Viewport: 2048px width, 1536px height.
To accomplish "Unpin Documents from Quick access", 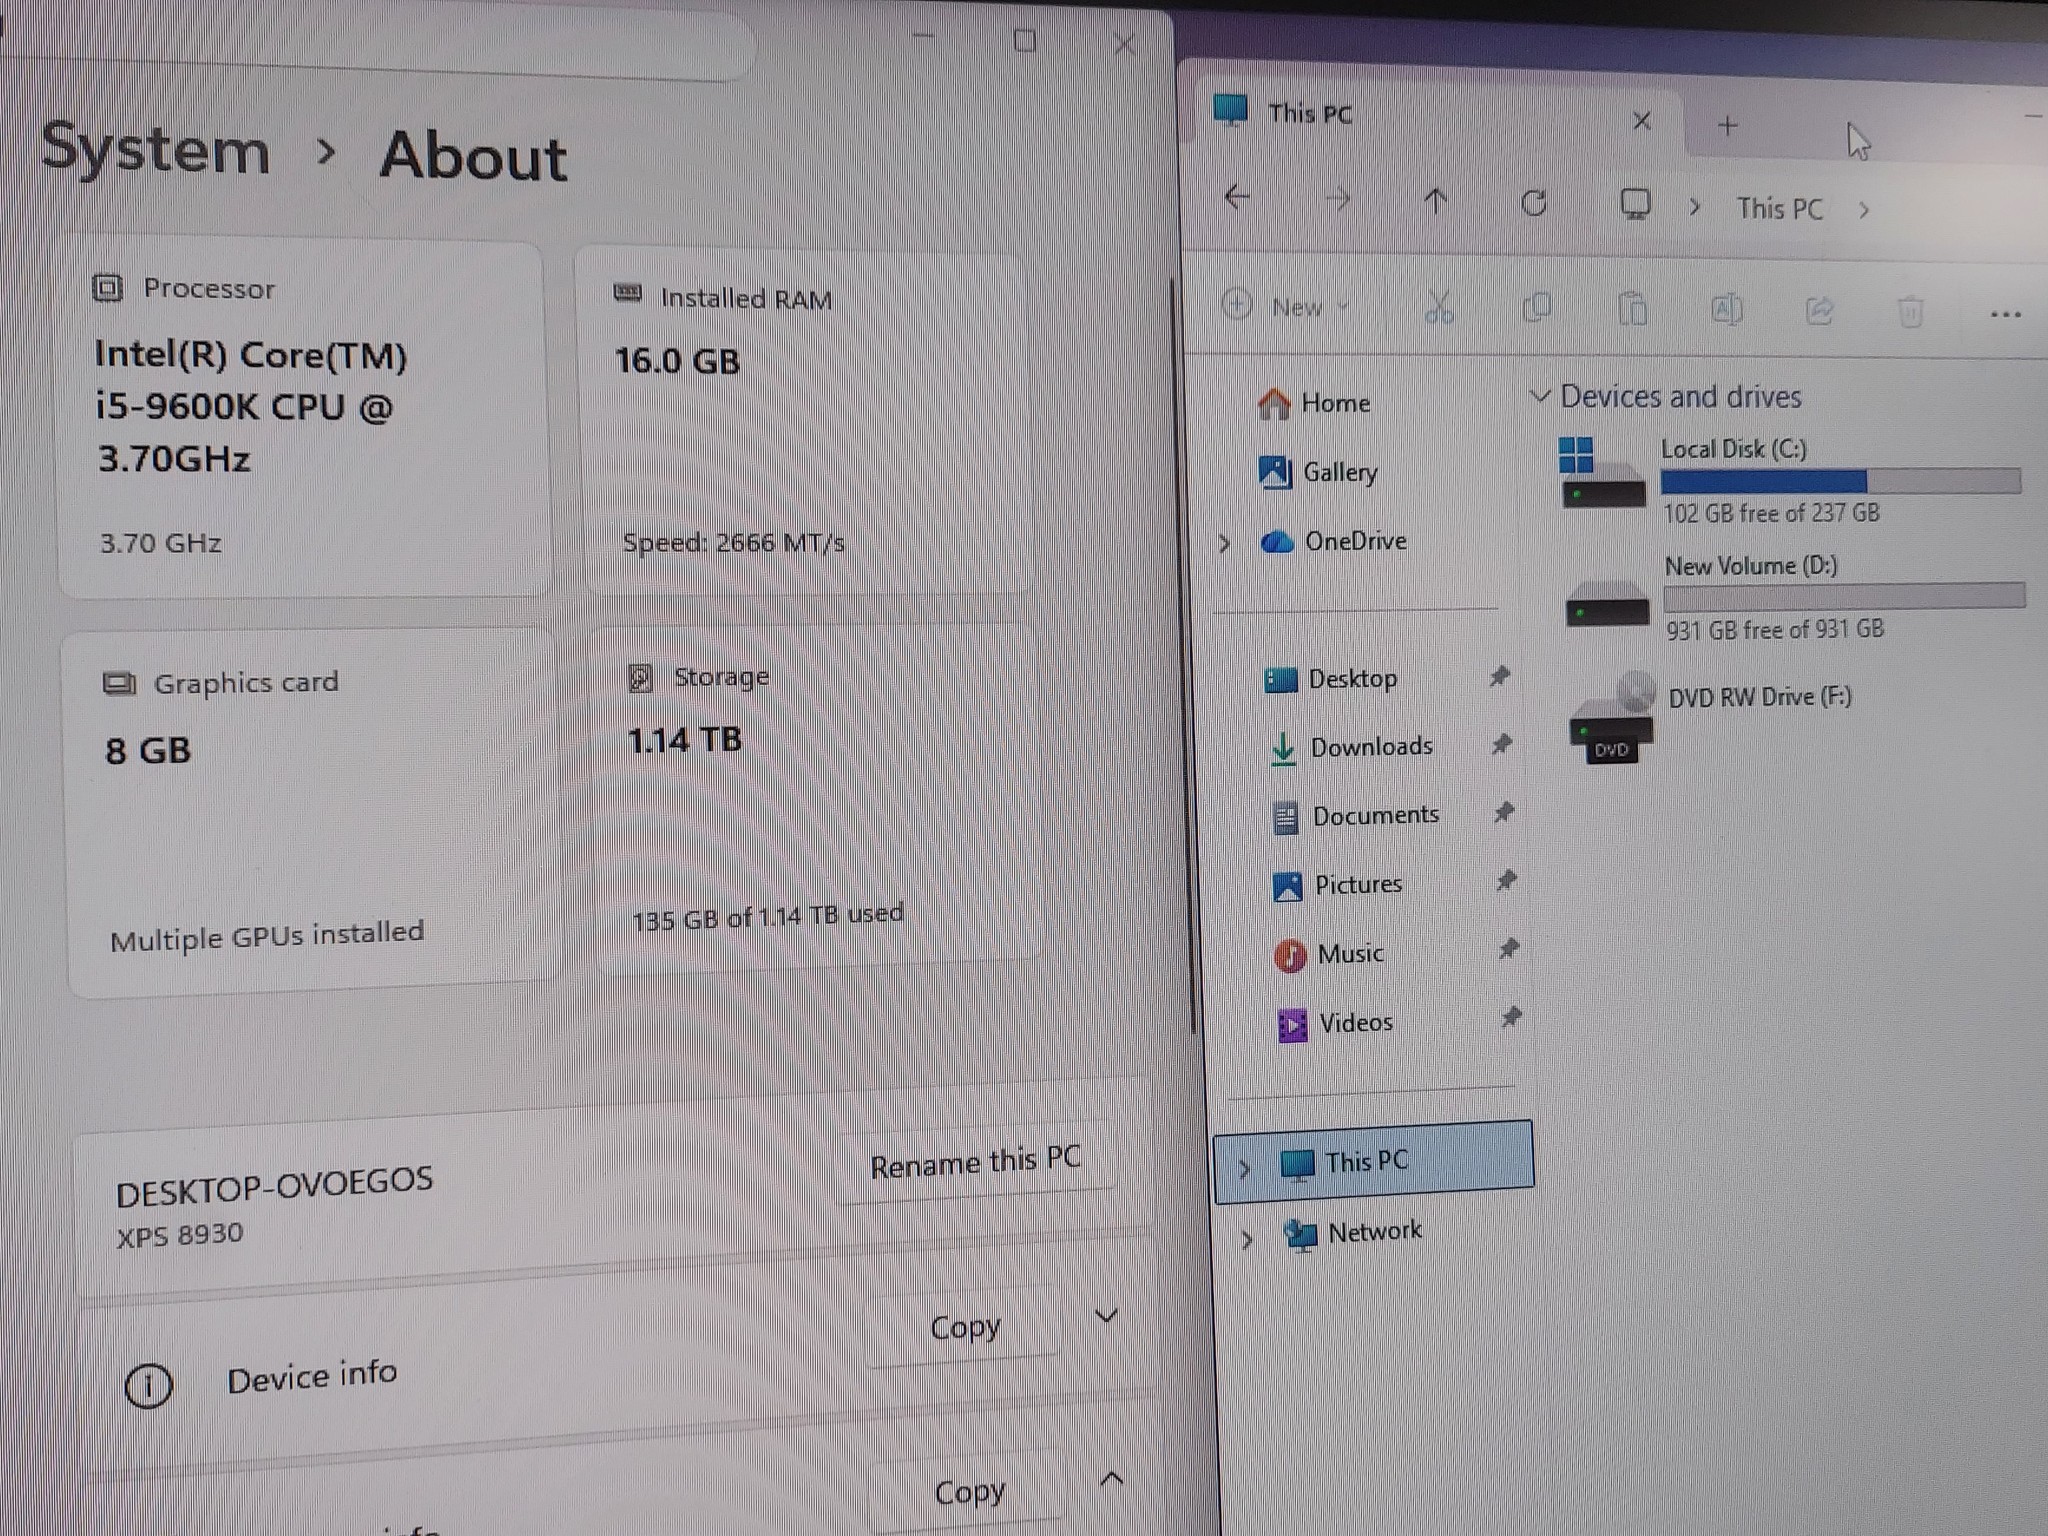I will [1503, 812].
